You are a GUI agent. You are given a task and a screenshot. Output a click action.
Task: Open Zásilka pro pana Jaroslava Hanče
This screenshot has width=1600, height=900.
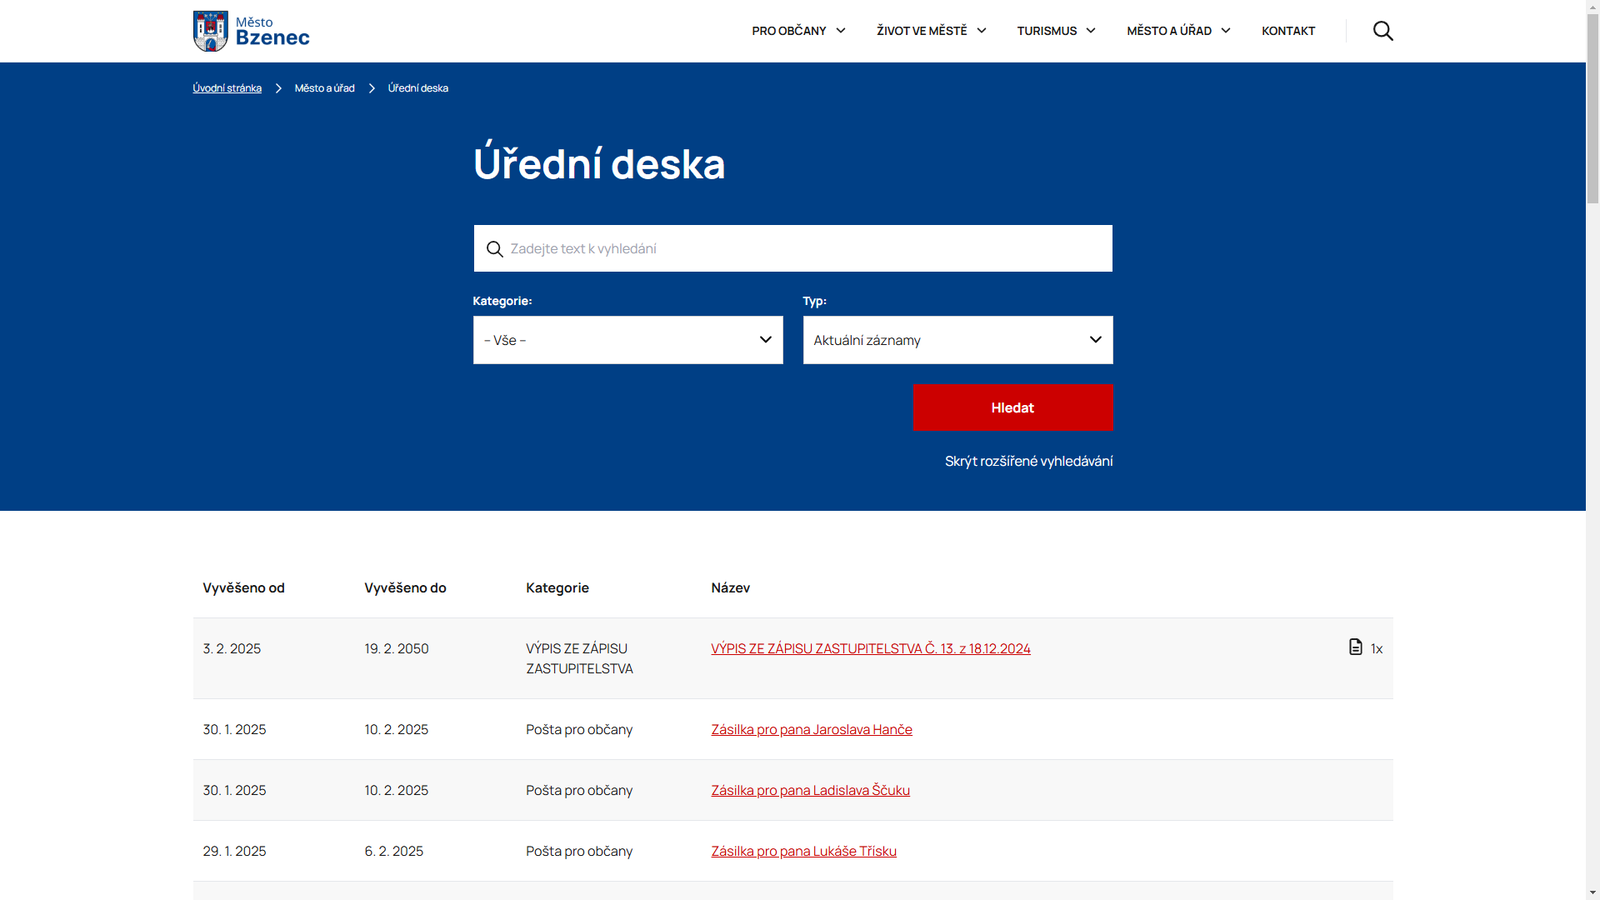[x=811, y=730]
